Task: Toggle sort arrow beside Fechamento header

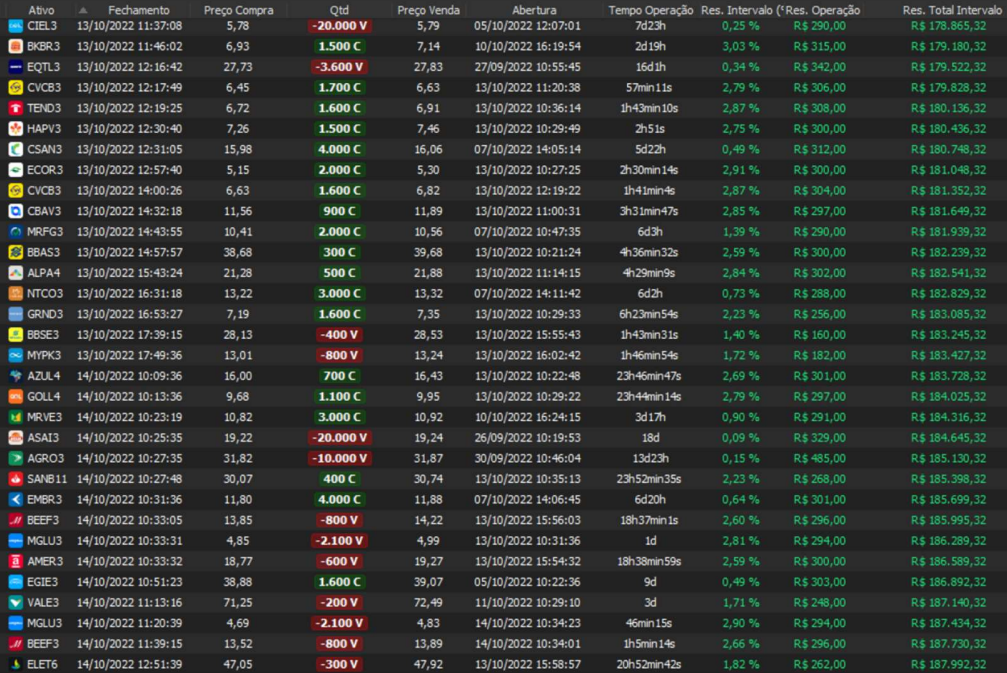Action: tap(84, 9)
